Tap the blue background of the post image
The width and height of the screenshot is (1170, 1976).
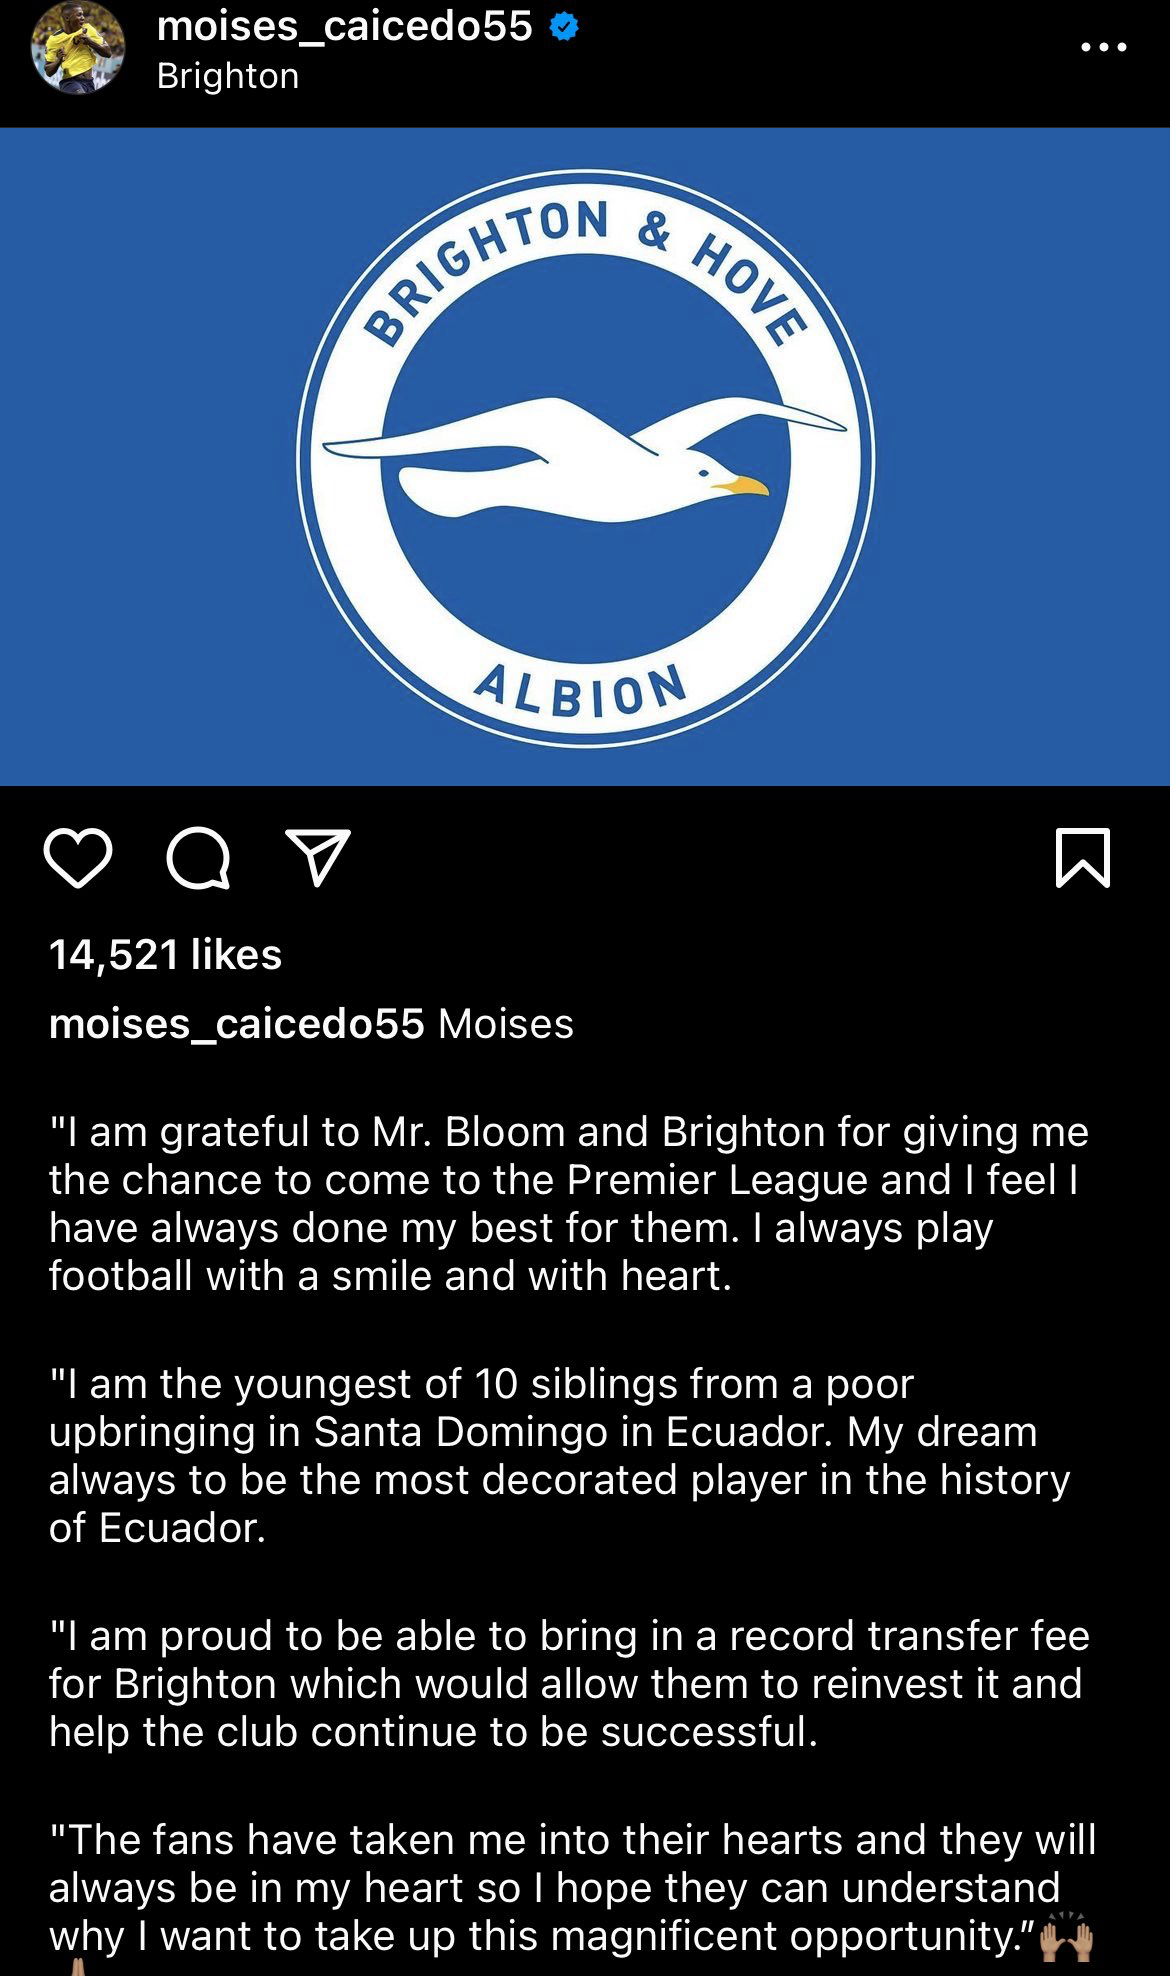tap(130, 450)
